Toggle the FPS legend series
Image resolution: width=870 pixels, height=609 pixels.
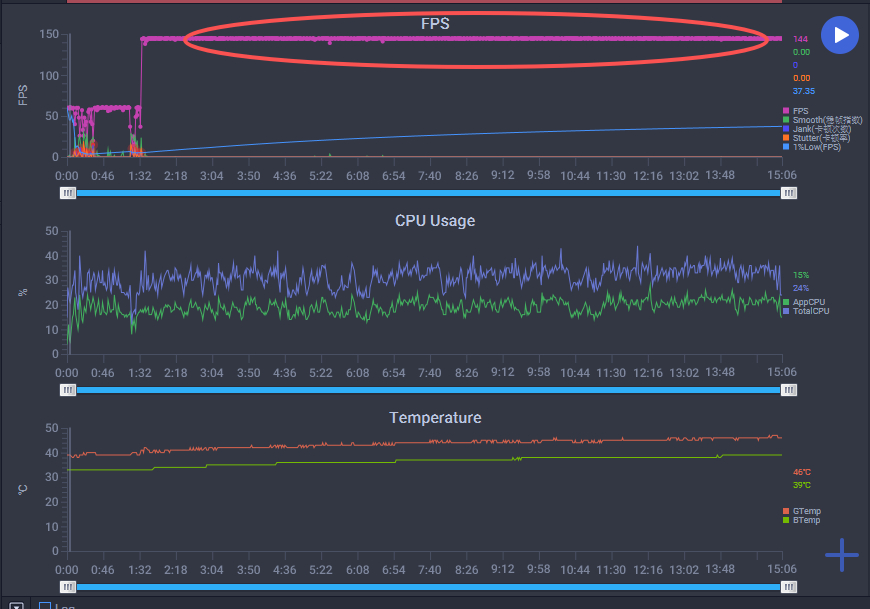pos(796,111)
